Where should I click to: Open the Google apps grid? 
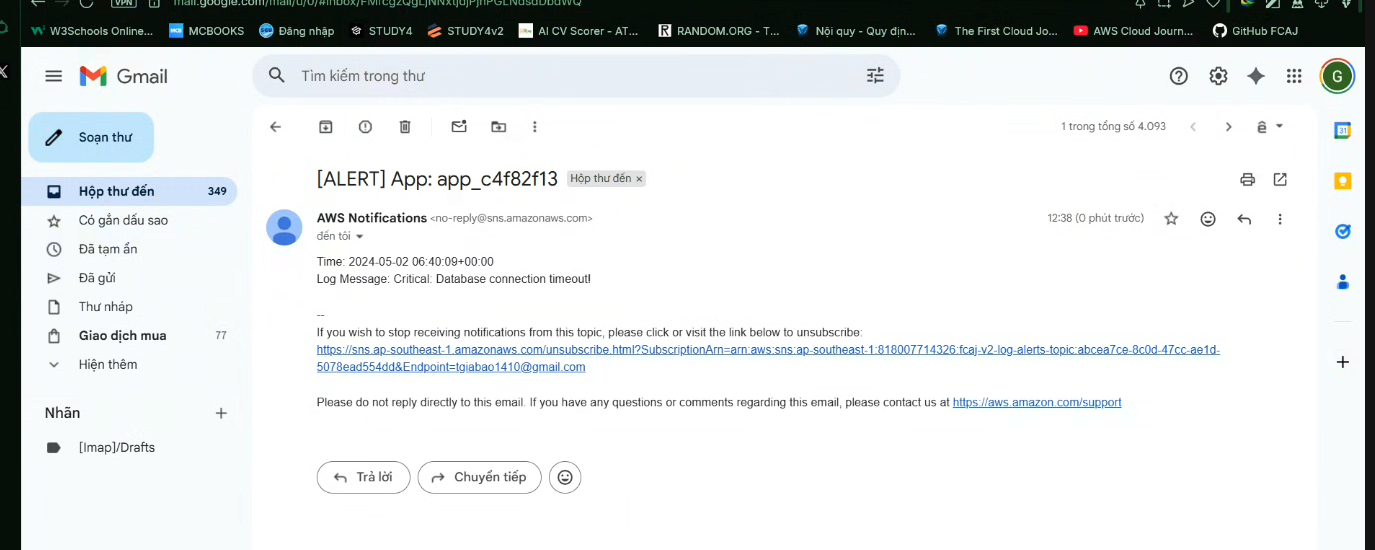coord(1294,76)
